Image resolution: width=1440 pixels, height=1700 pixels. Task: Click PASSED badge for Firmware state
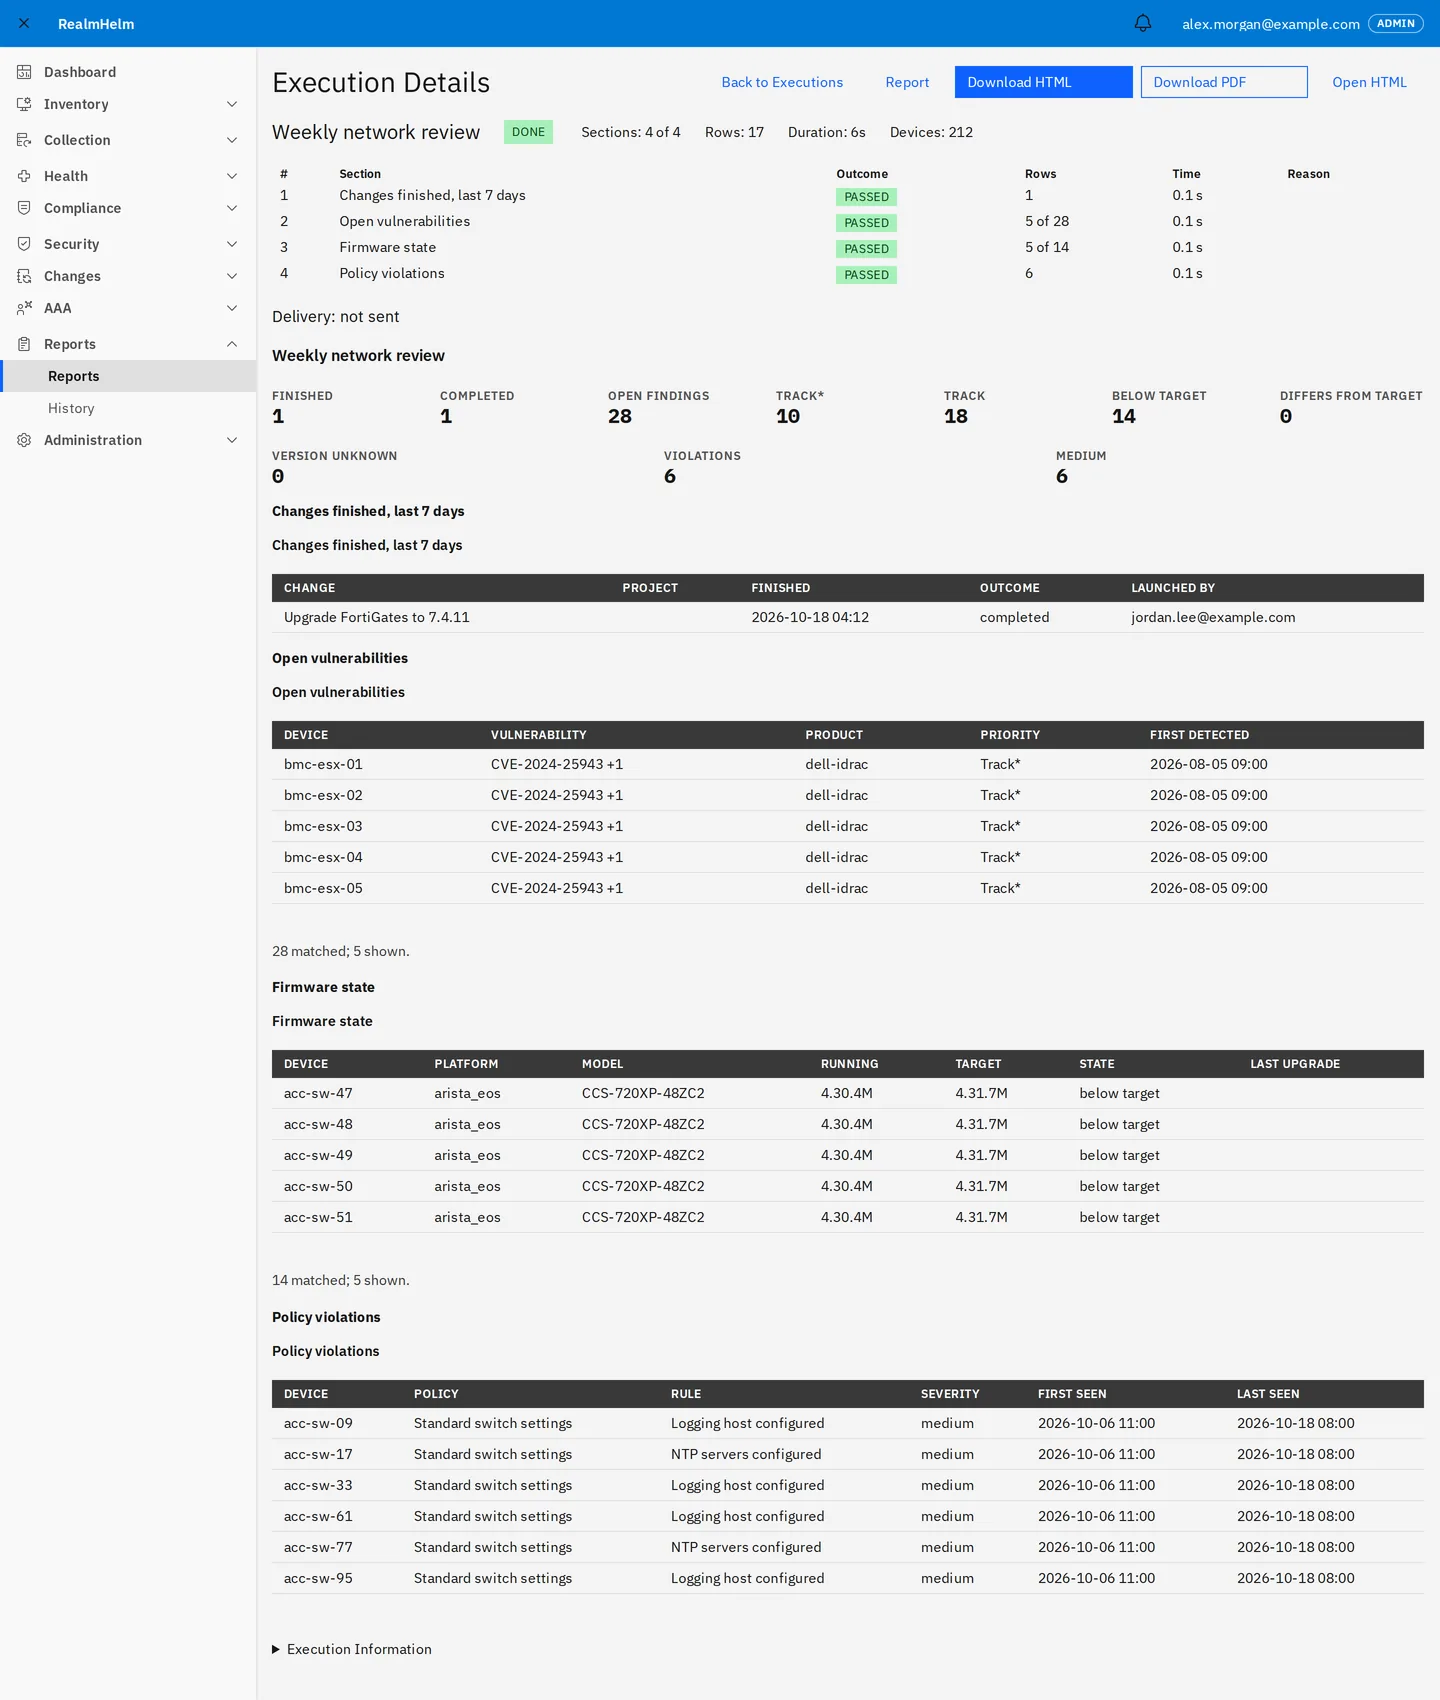(x=866, y=249)
